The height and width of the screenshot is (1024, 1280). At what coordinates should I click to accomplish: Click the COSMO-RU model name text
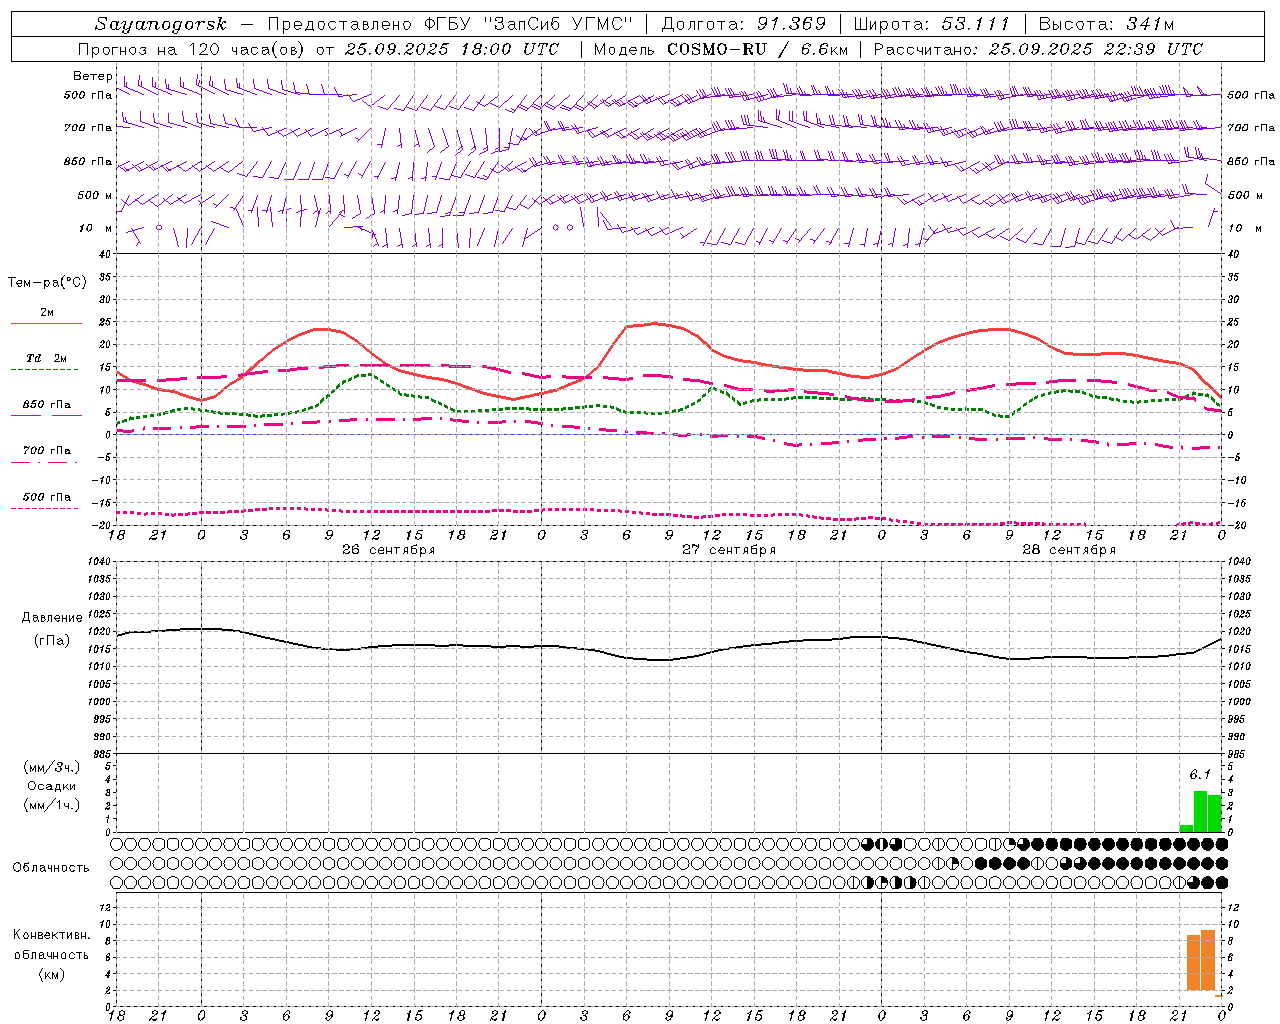718,49
